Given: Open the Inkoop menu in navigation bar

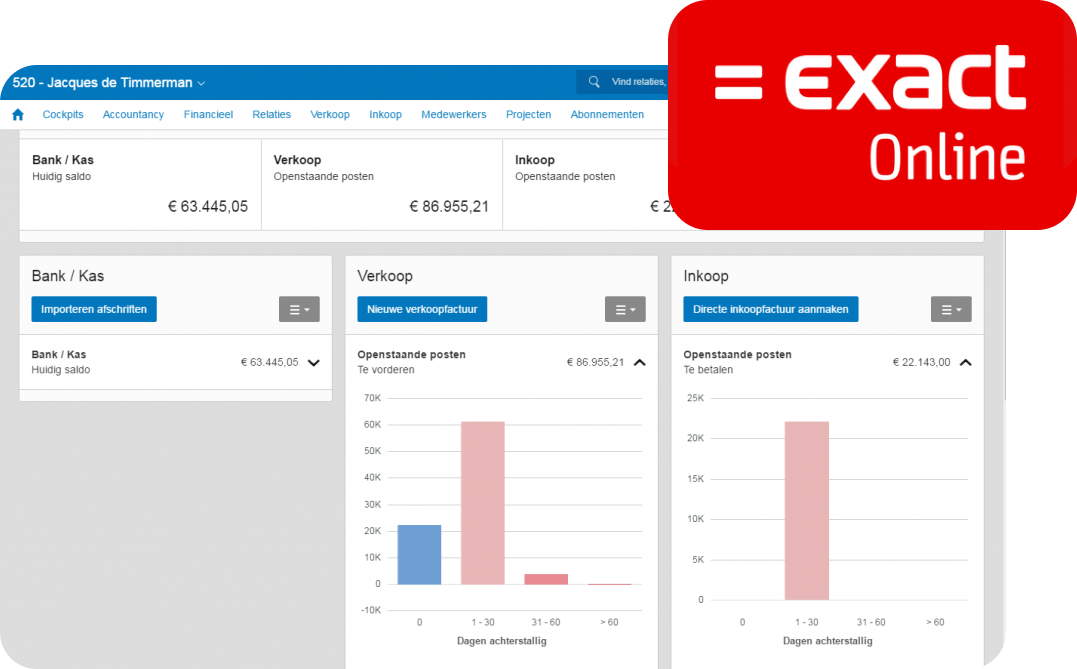Looking at the screenshot, I should (x=385, y=115).
